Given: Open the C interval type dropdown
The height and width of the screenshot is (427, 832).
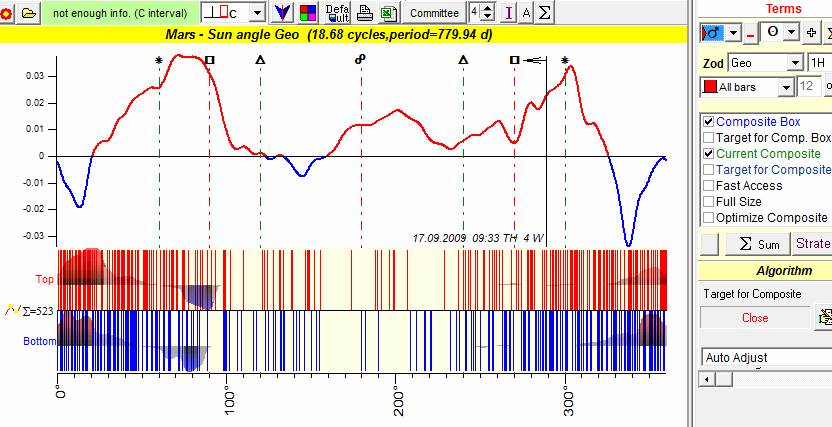Looking at the screenshot, I should point(257,13).
